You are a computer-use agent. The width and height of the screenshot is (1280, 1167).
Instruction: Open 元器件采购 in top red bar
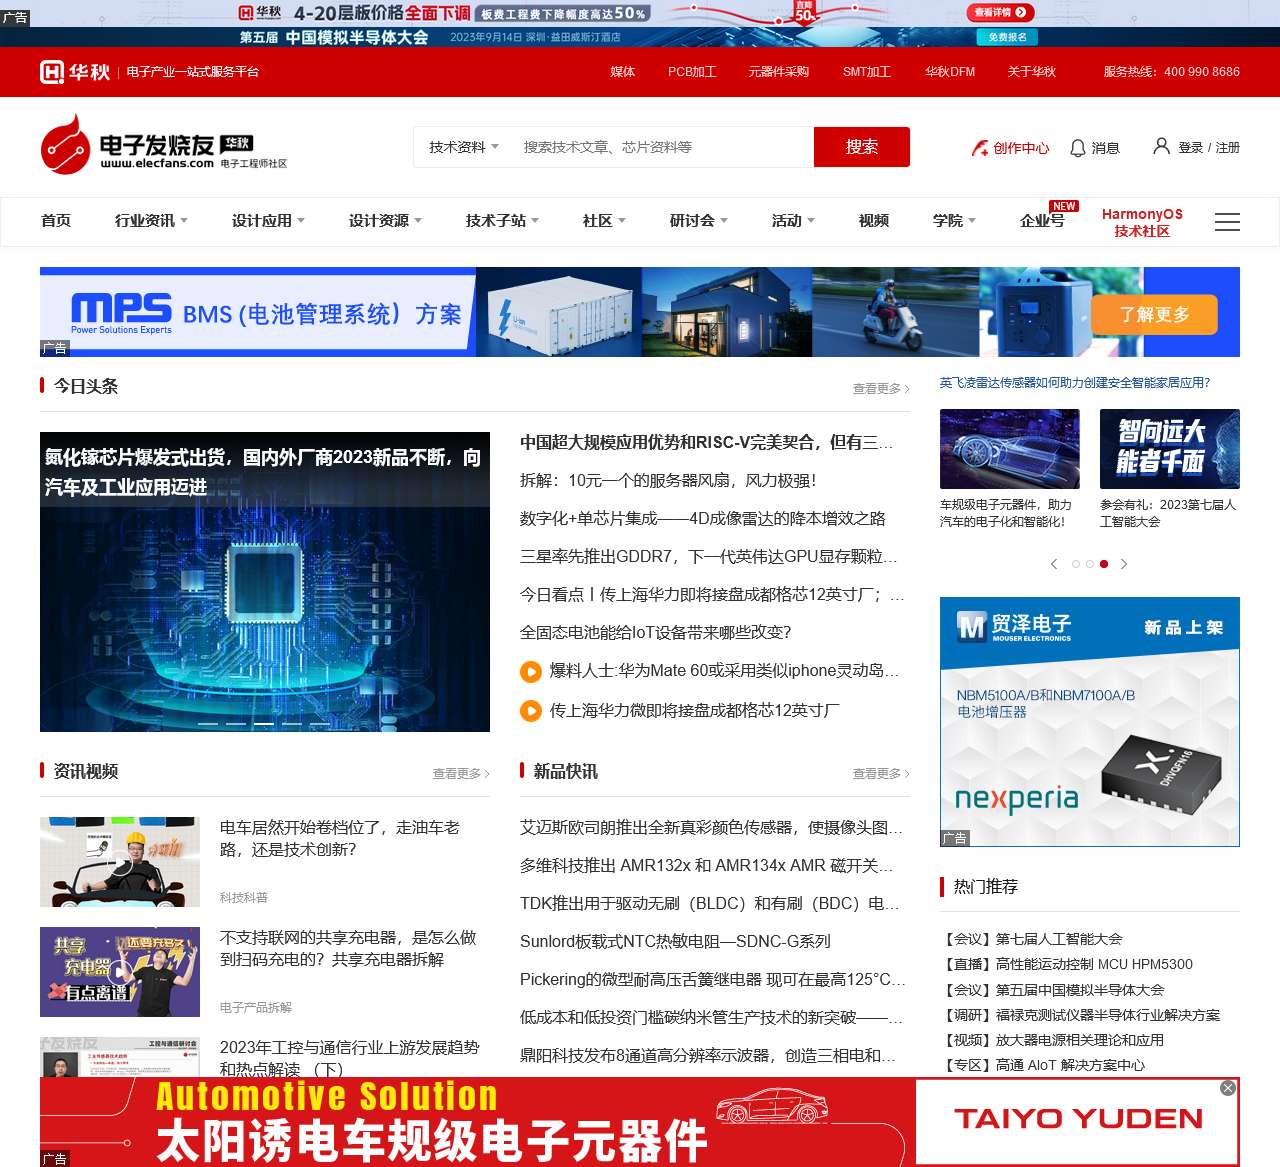click(778, 72)
